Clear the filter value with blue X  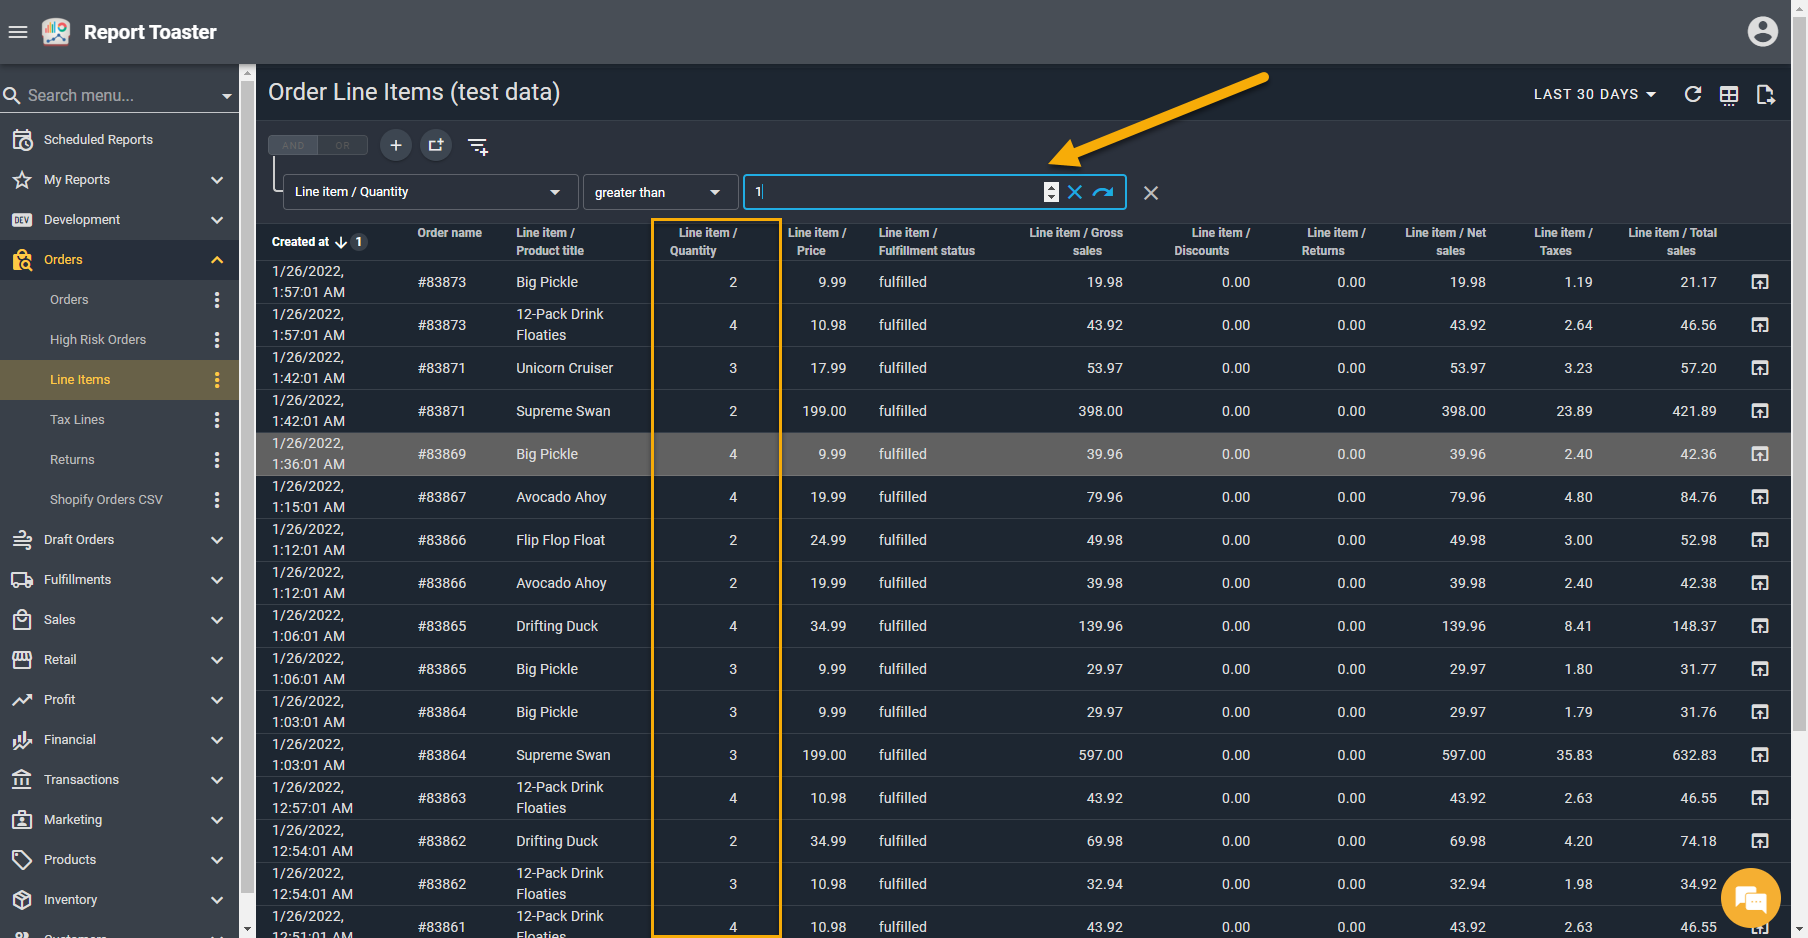1075,192
